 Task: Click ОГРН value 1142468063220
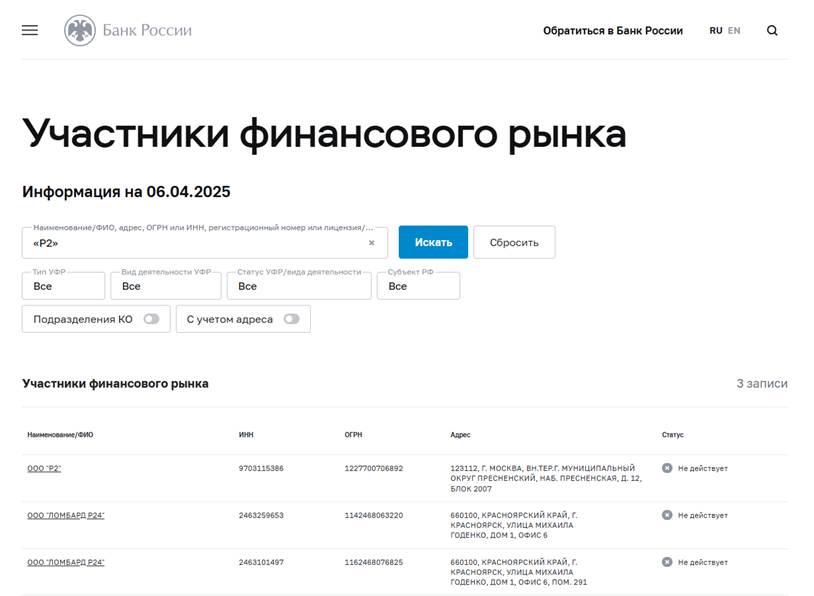click(374, 516)
